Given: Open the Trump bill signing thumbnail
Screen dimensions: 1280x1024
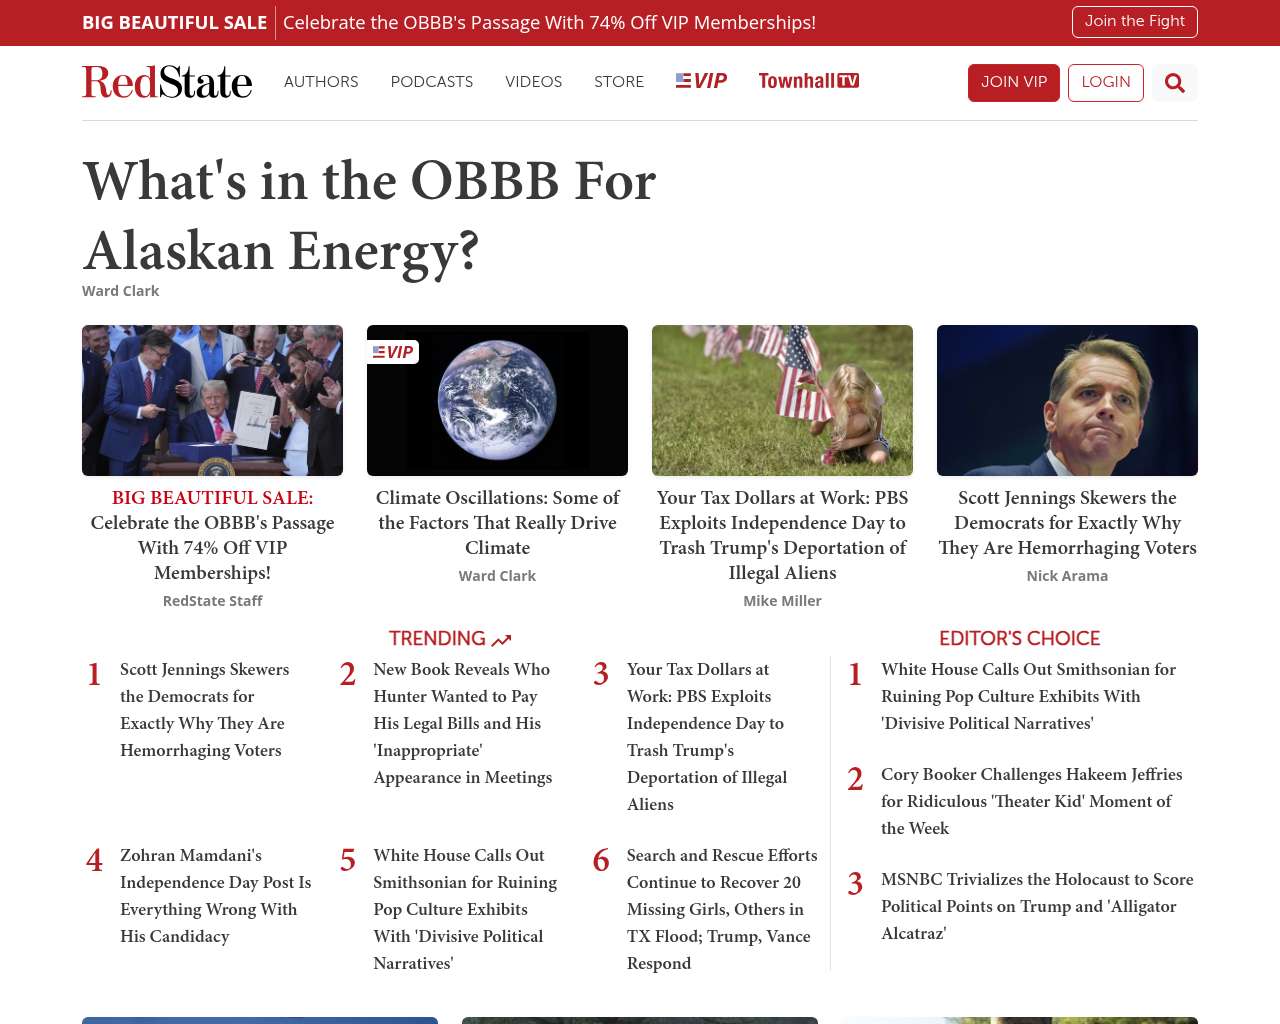Looking at the screenshot, I should click(x=212, y=400).
